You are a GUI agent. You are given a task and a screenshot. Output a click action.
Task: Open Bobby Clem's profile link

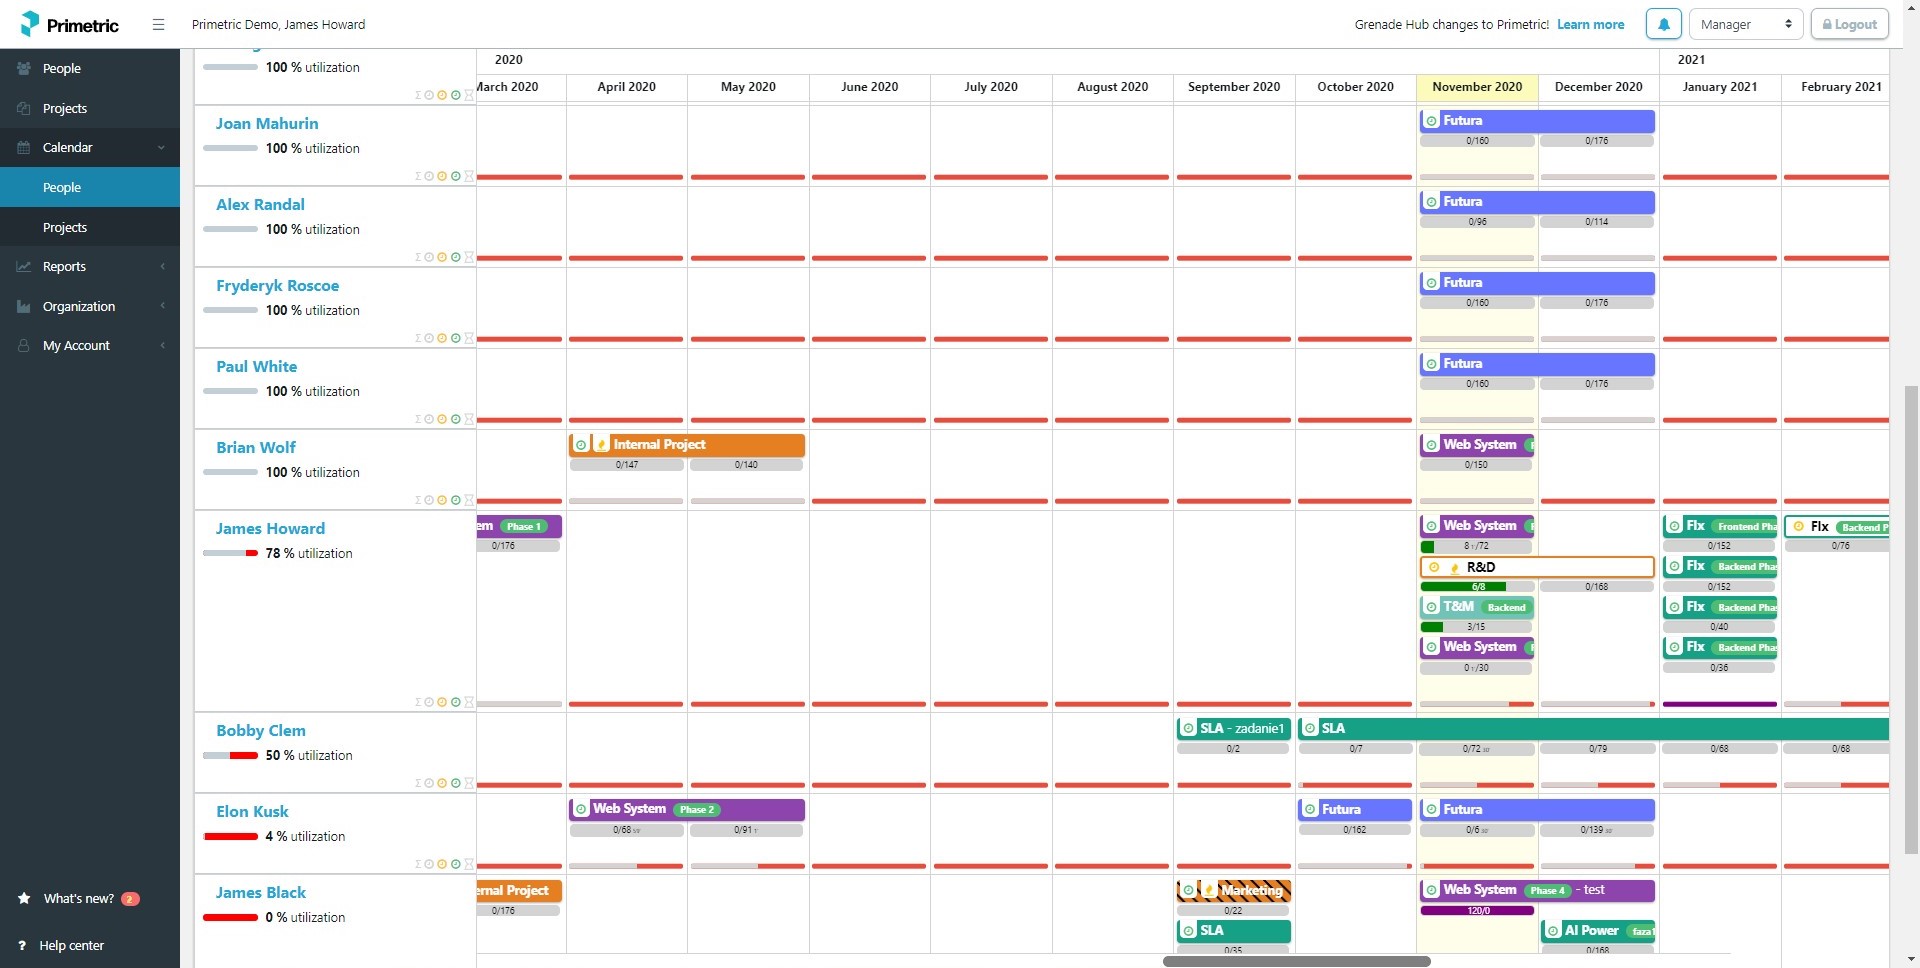(261, 731)
